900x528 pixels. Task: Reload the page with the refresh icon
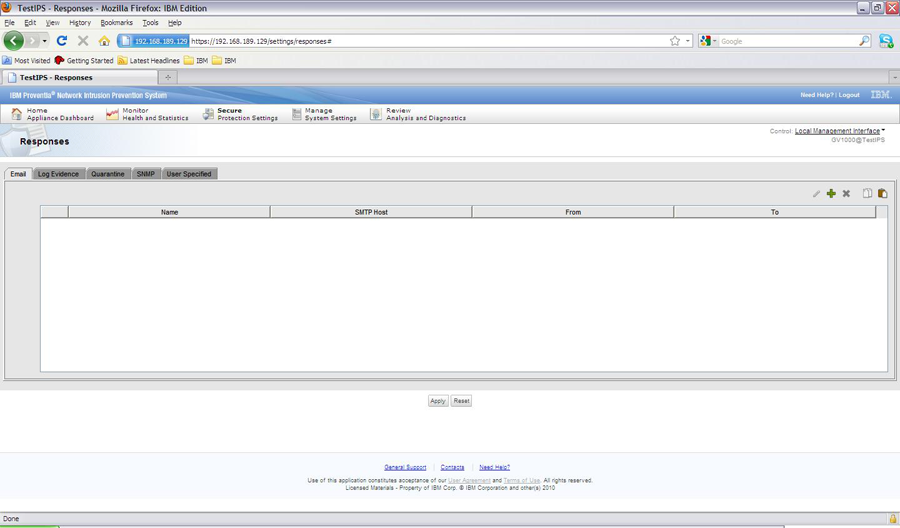62,41
